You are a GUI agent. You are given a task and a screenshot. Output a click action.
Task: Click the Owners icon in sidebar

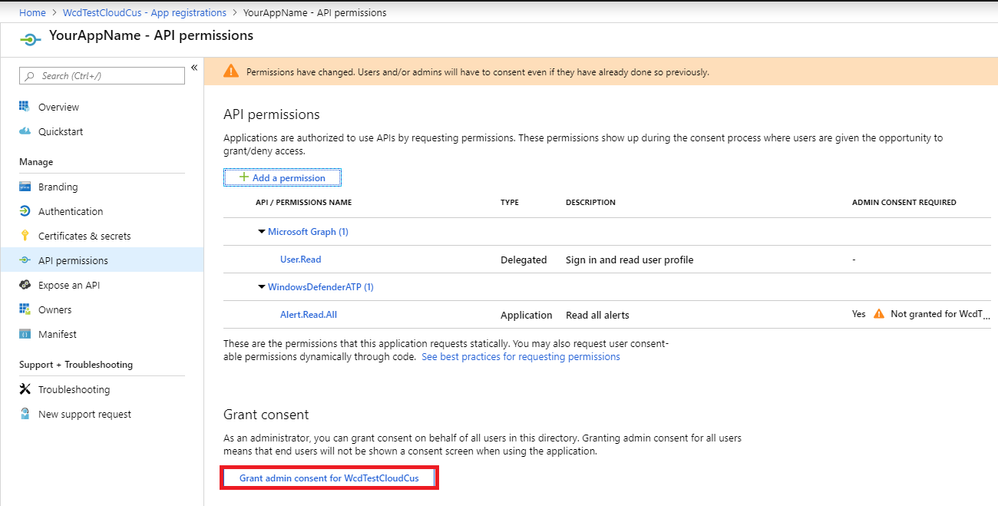tap(25, 309)
